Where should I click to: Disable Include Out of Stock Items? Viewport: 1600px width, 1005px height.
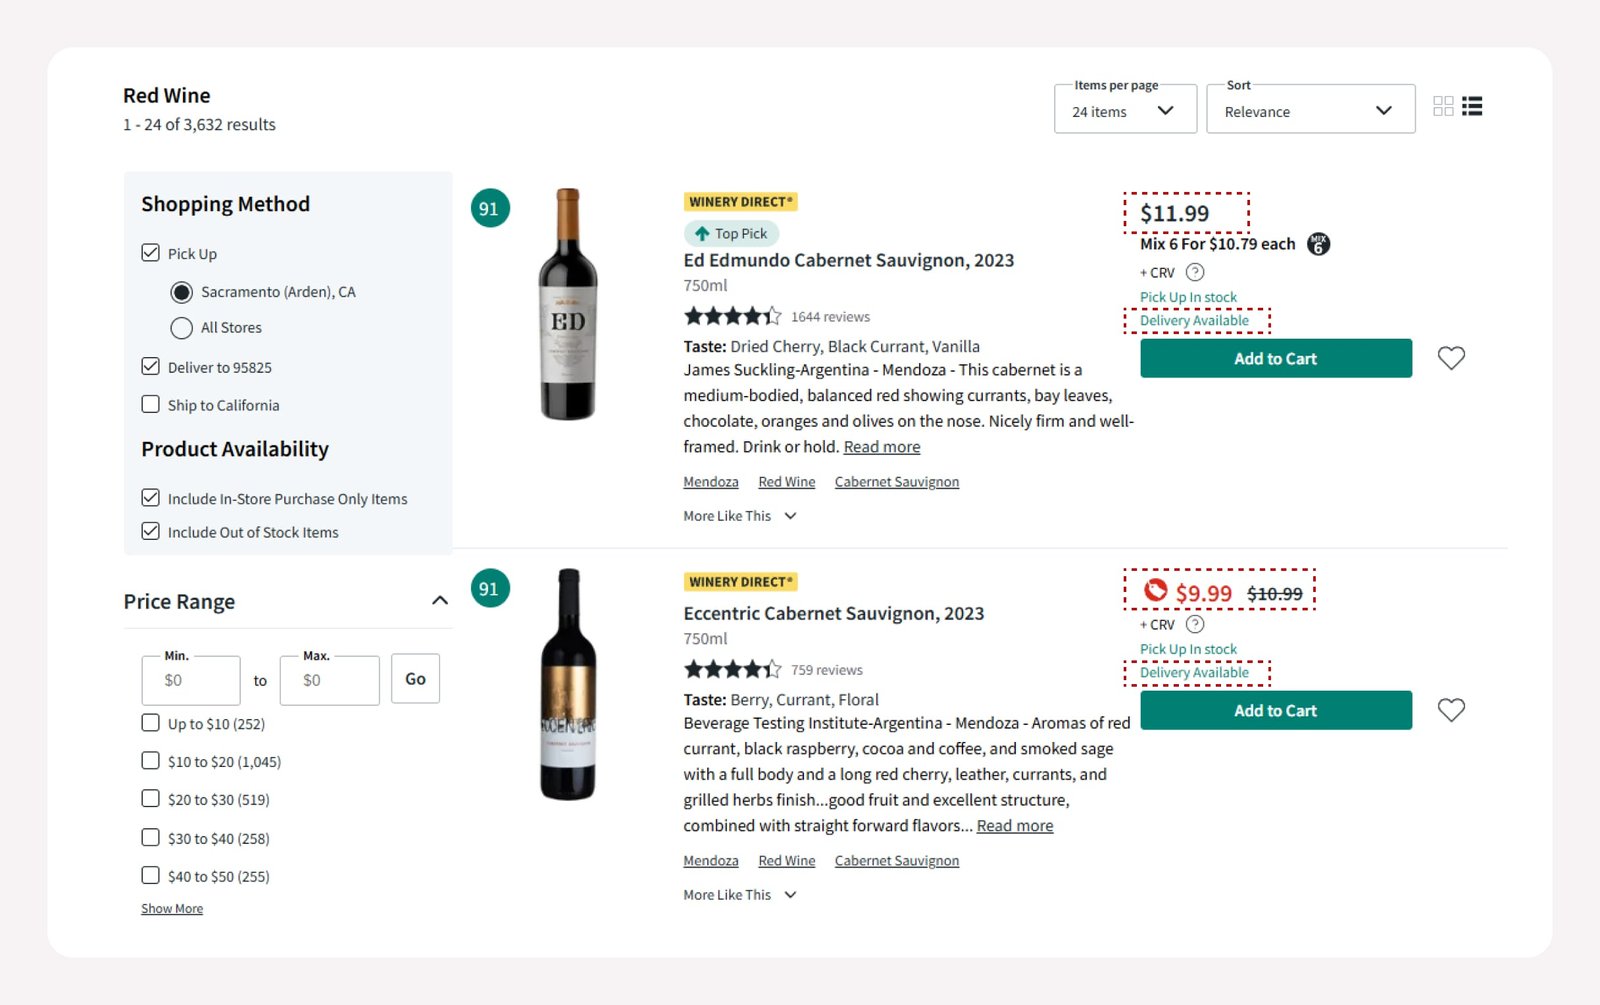[151, 530]
